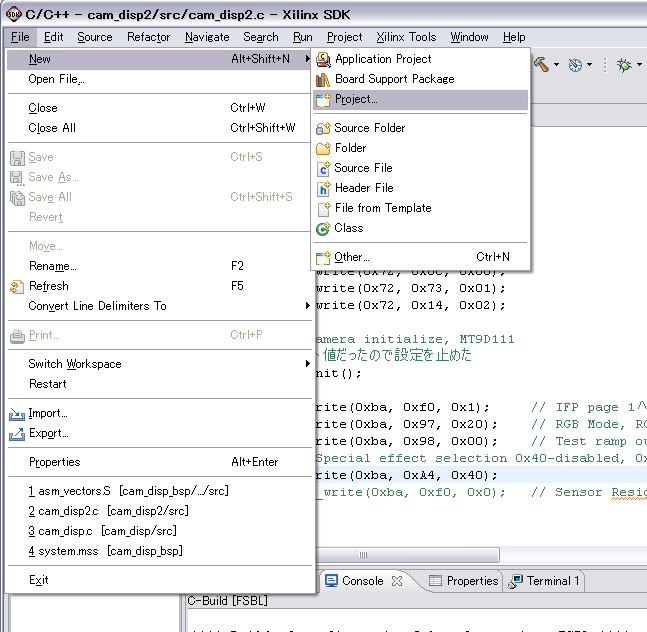Click comment 'amera initialize, MT9D111'
Viewport: 647px width, 632px height.
(415, 340)
